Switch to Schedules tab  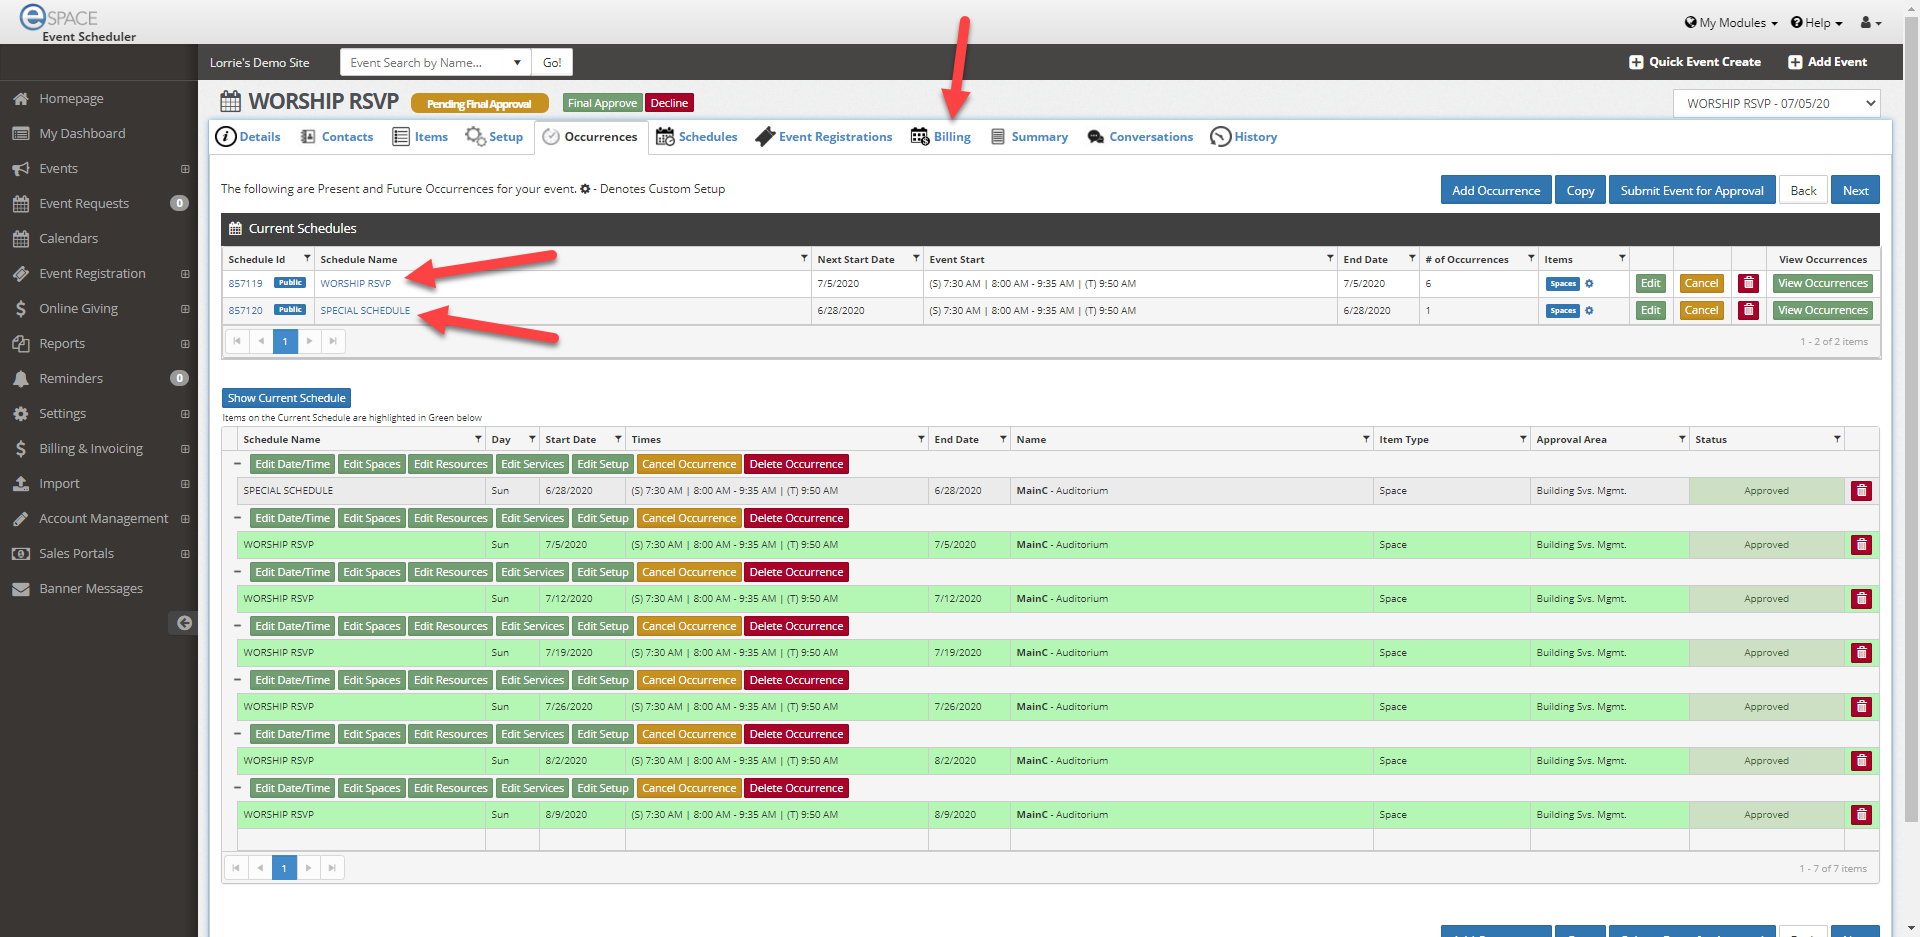697,137
